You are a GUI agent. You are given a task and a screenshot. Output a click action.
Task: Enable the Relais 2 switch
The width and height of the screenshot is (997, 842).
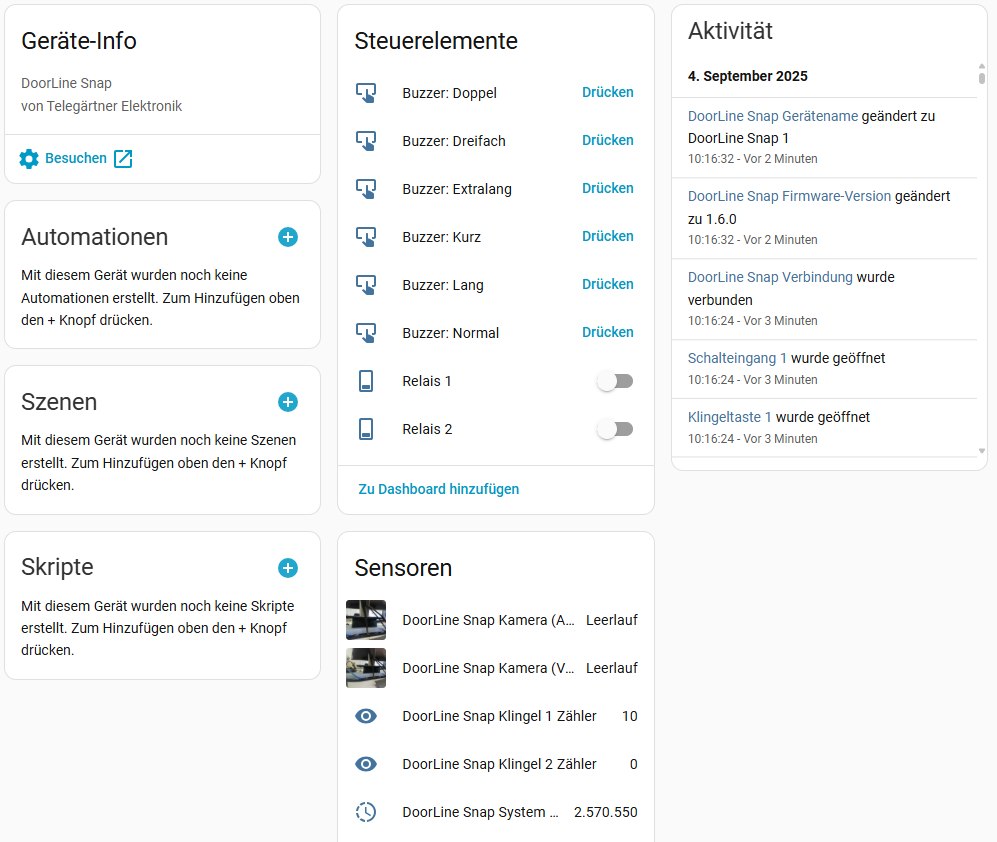[615, 429]
